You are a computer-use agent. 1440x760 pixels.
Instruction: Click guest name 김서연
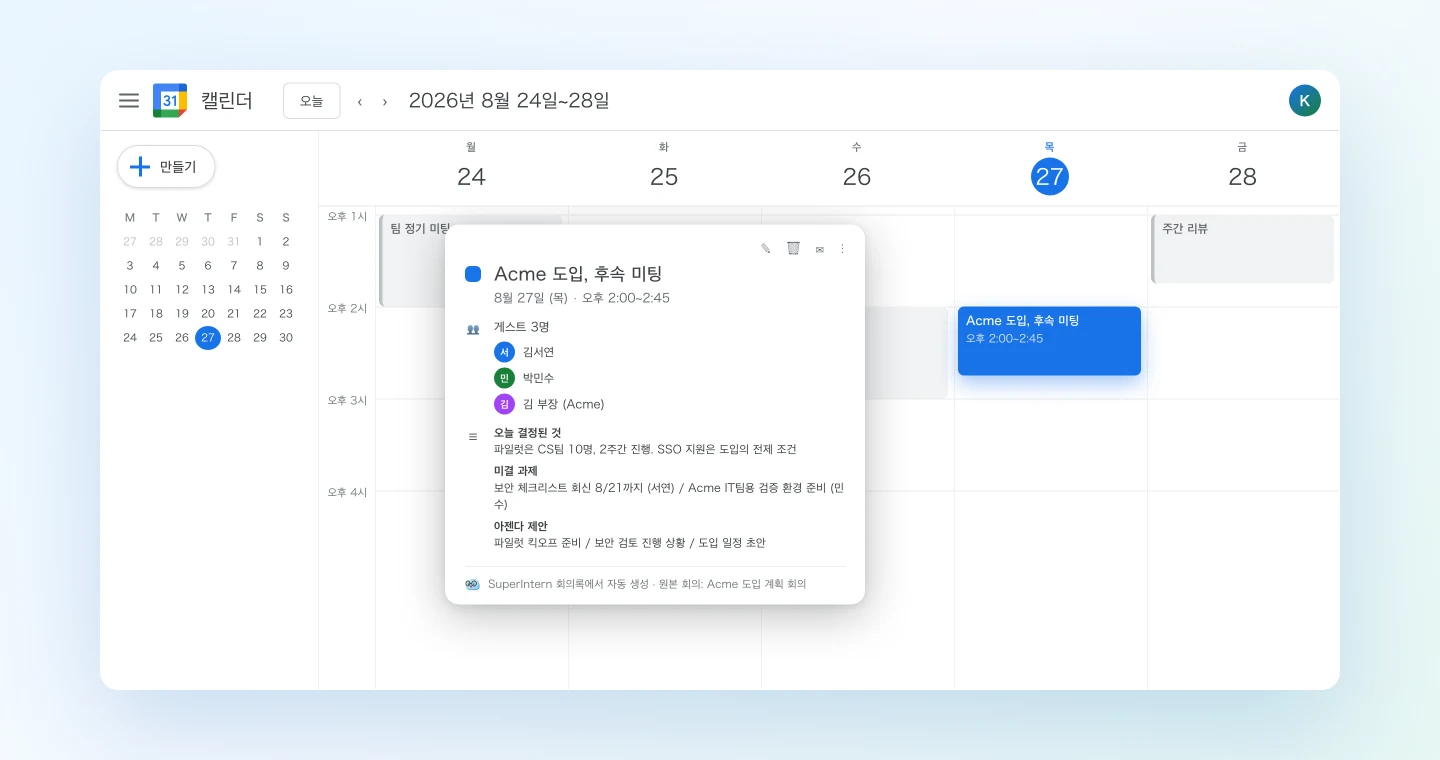tap(538, 352)
